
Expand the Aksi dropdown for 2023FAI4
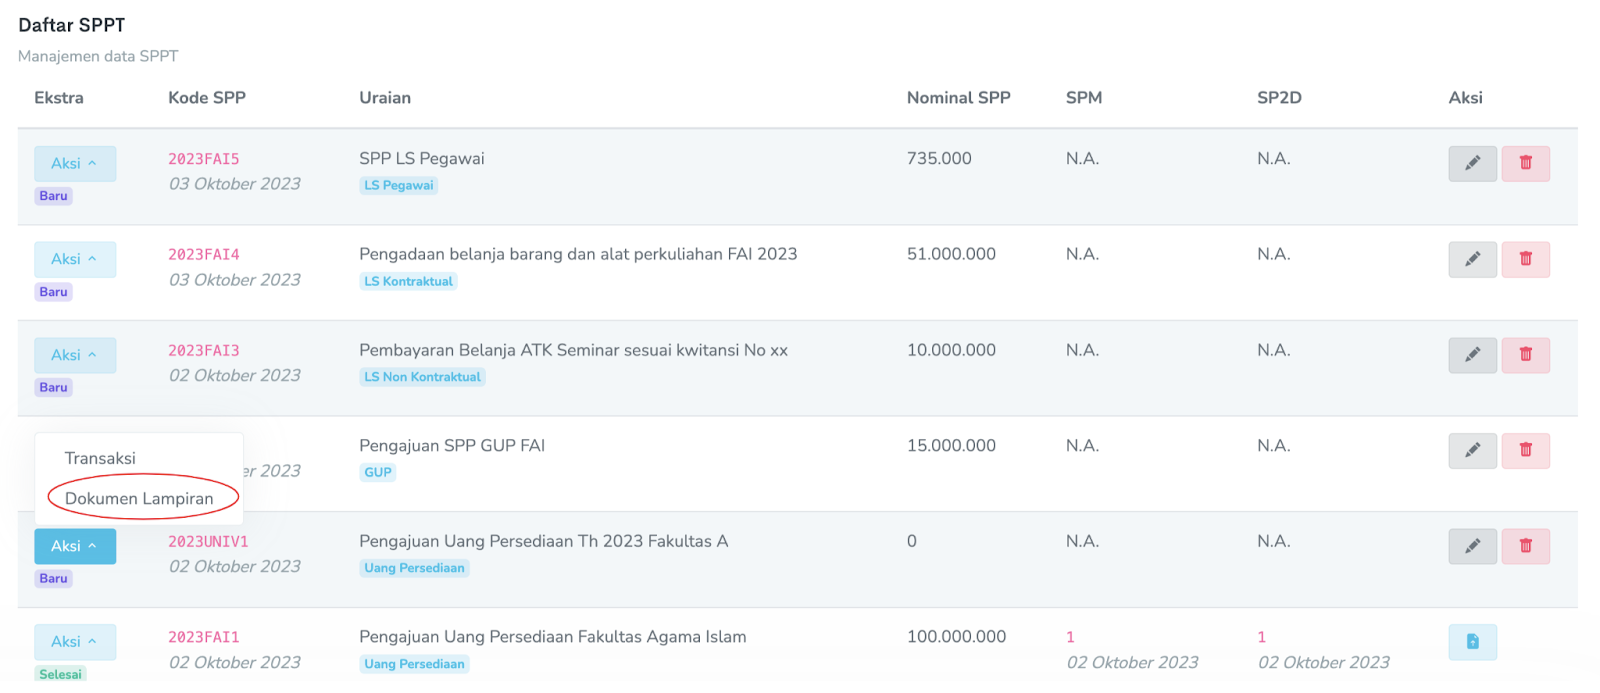pos(74,260)
